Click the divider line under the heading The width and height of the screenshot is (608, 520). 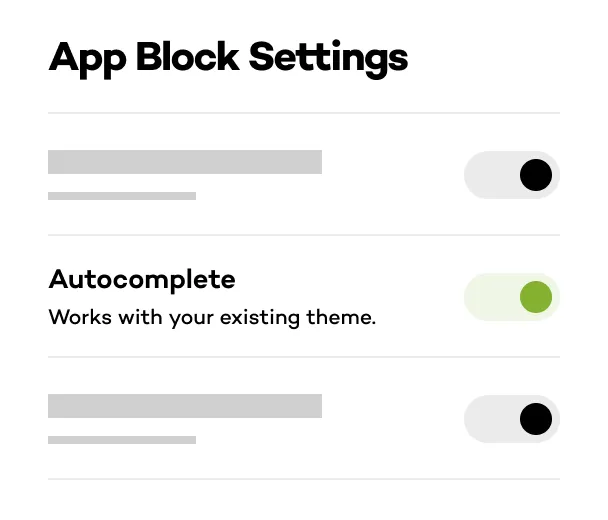tap(304, 113)
